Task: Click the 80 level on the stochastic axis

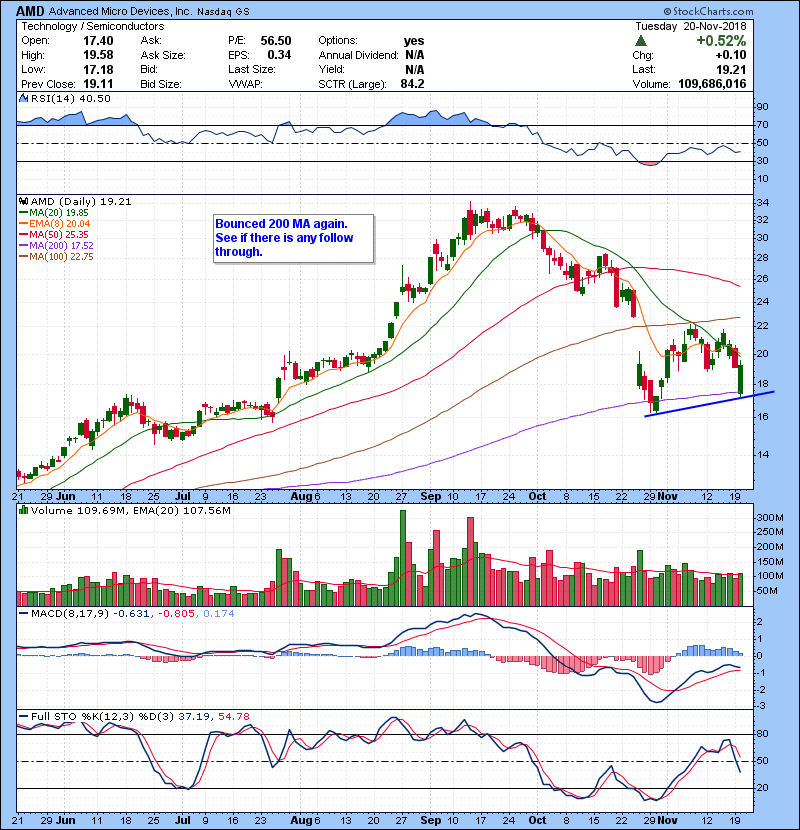Action: [x=762, y=734]
